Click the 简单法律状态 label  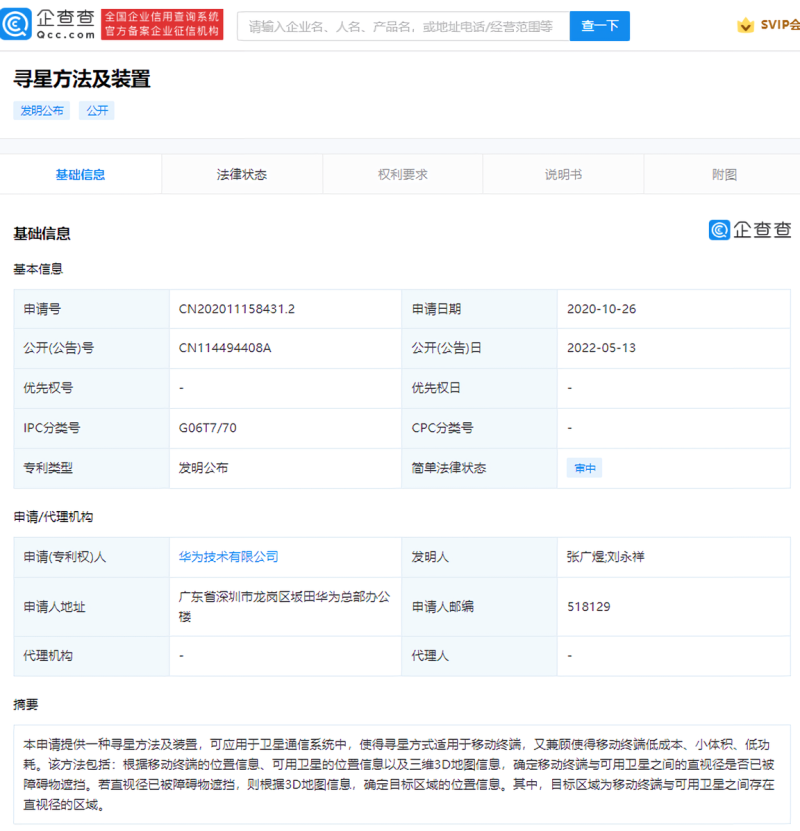[x=449, y=468]
